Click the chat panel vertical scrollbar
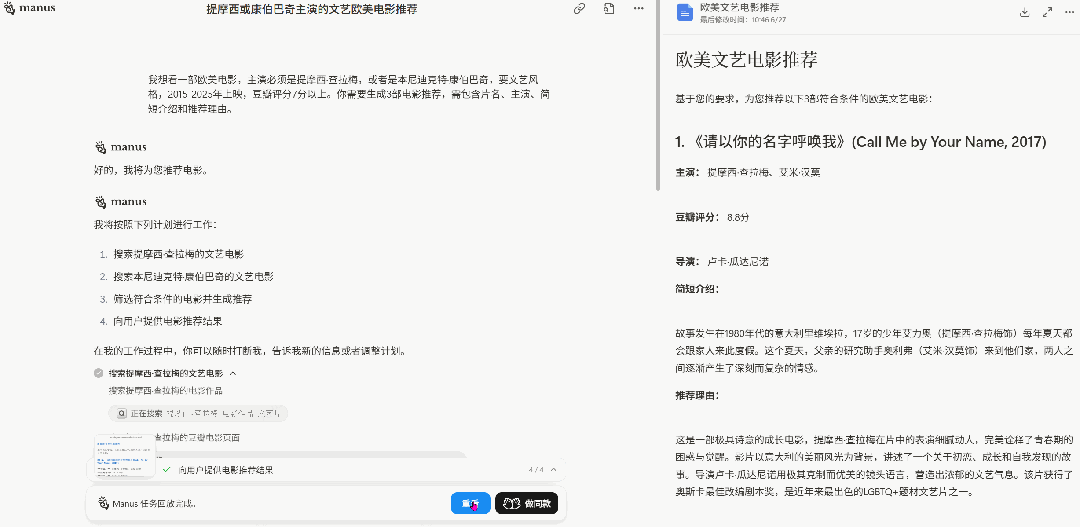 point(658,96)
